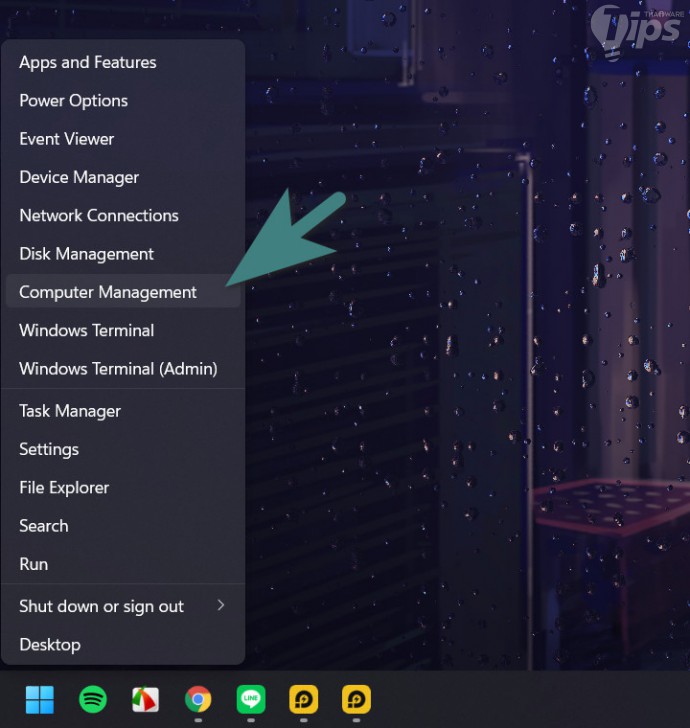The height and width of the screenshot is (728, 690).
Task: Select Desktop at menu bottom
Action: 123,644
